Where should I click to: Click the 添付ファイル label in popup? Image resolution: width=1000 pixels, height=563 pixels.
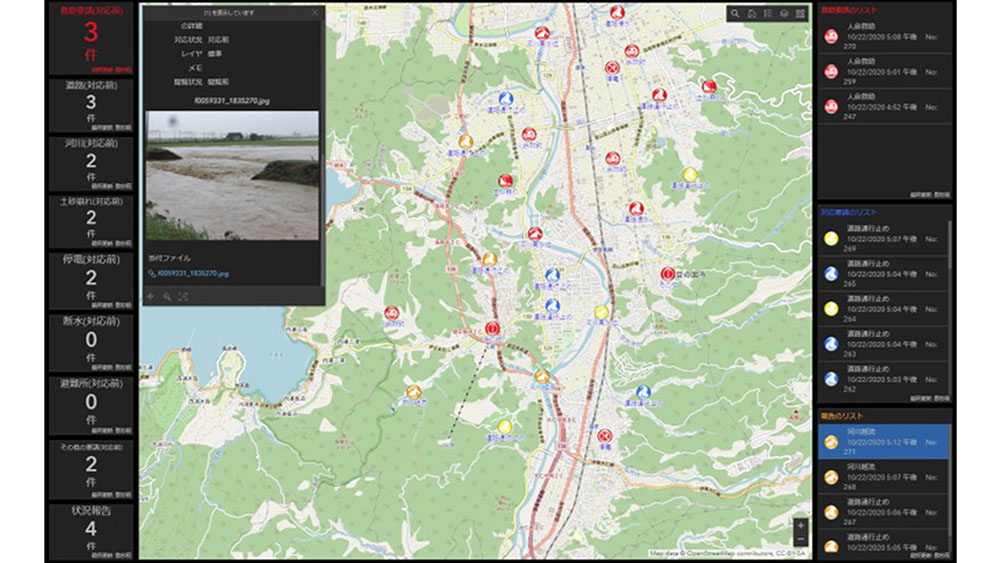pos(169,258)
